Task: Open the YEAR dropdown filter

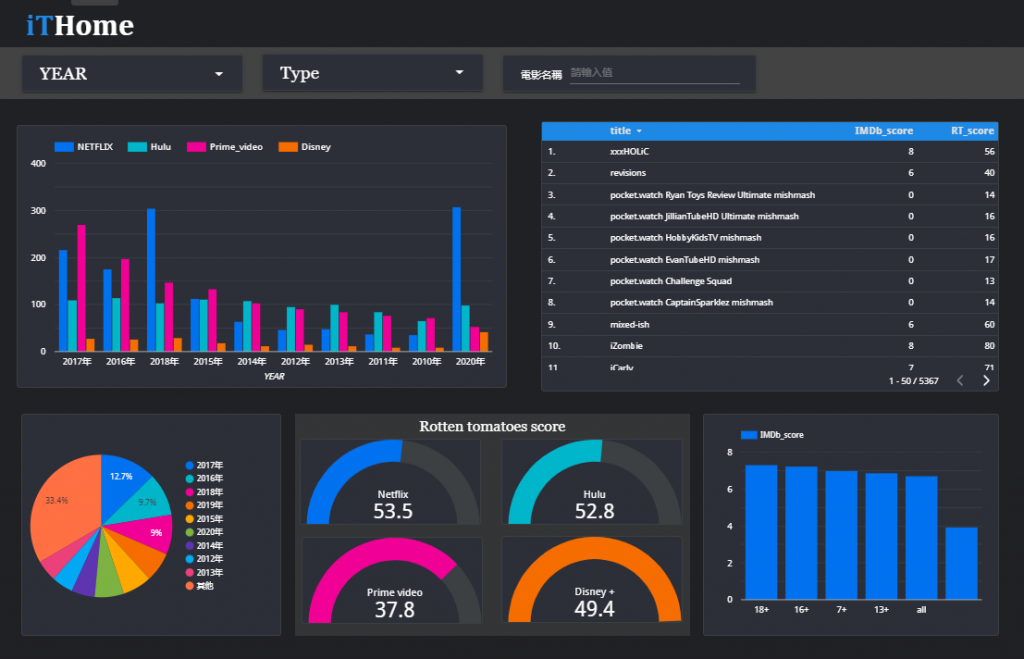Action: (x=132, y=74)
